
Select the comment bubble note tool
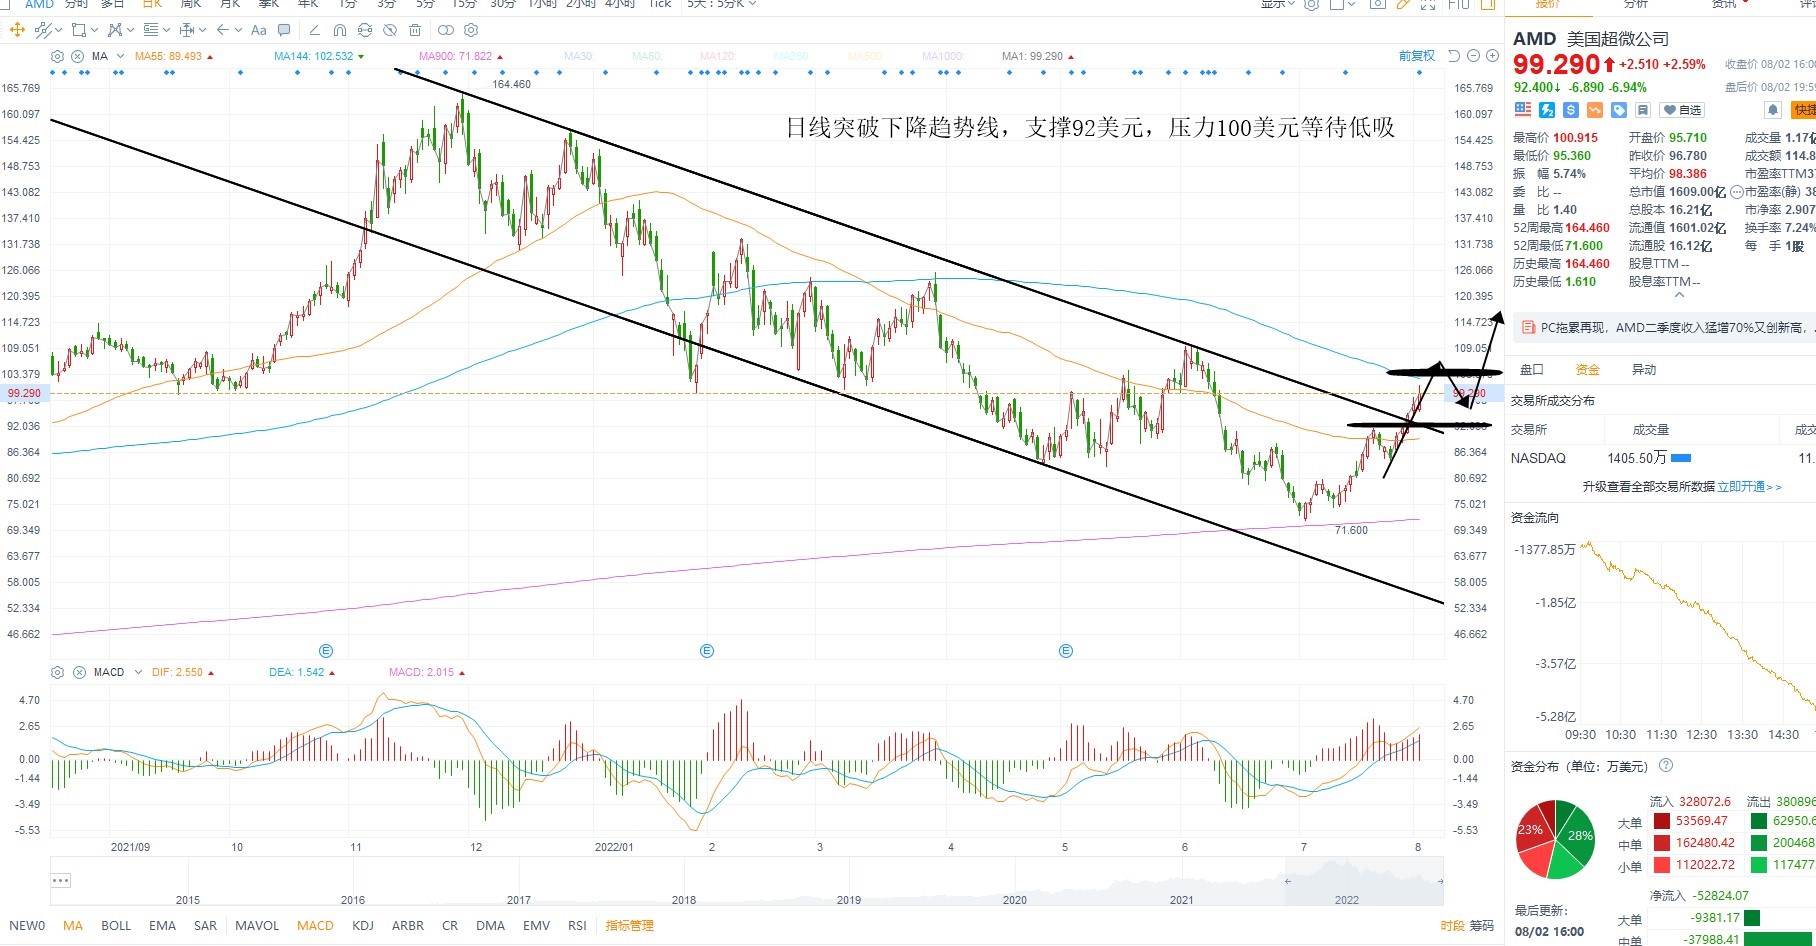coord(284,30)
